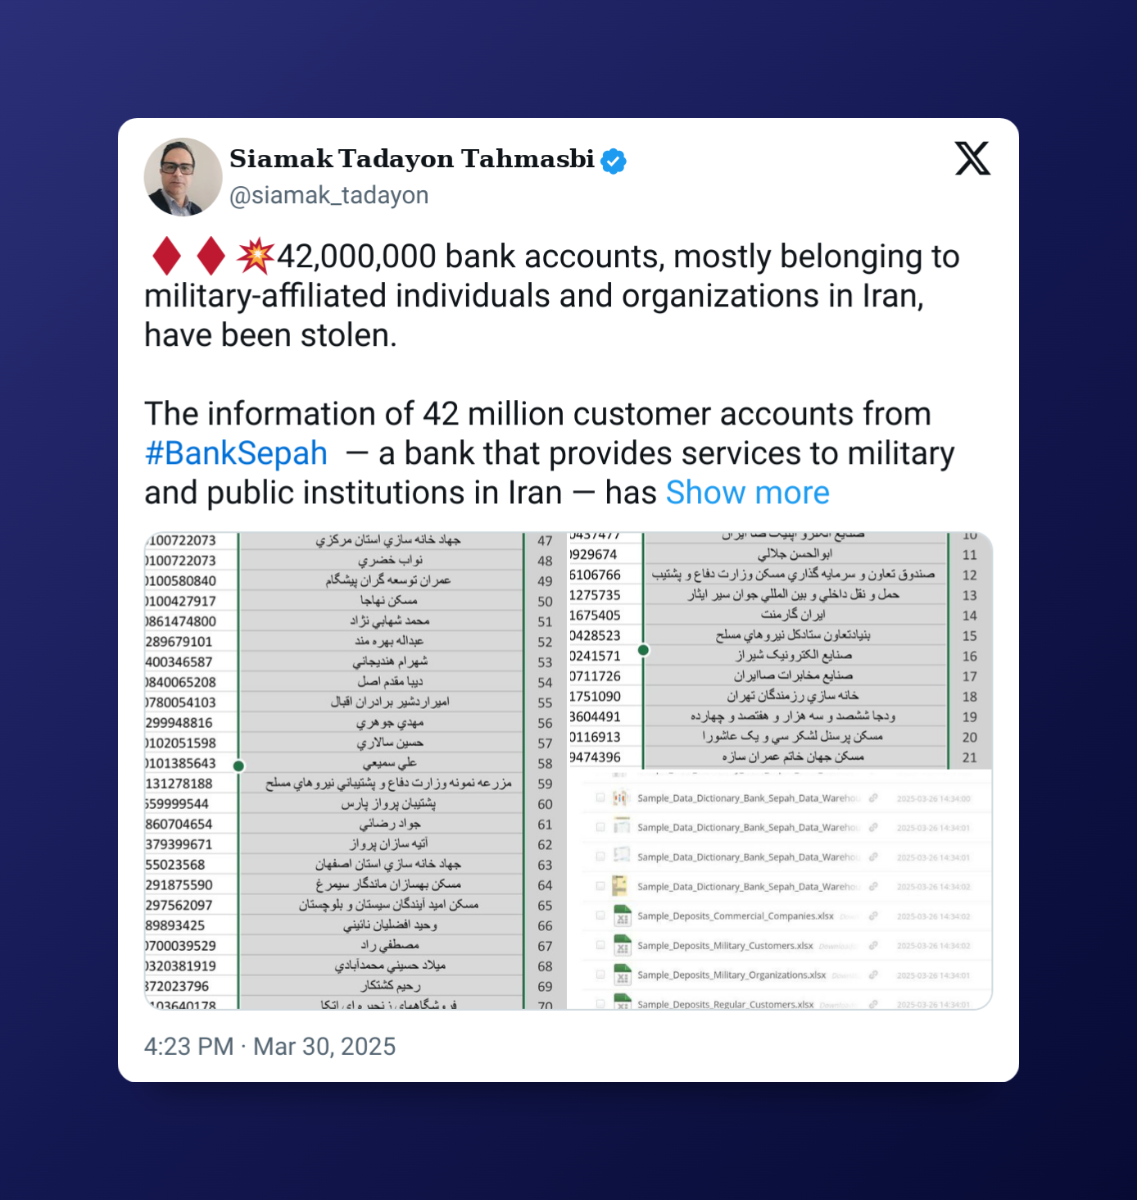1137x1200 pixels.
Task: Check the box beside Sample_Deposits_Commercial_Companies.xlsx
Action: click(x=600, y=917)
